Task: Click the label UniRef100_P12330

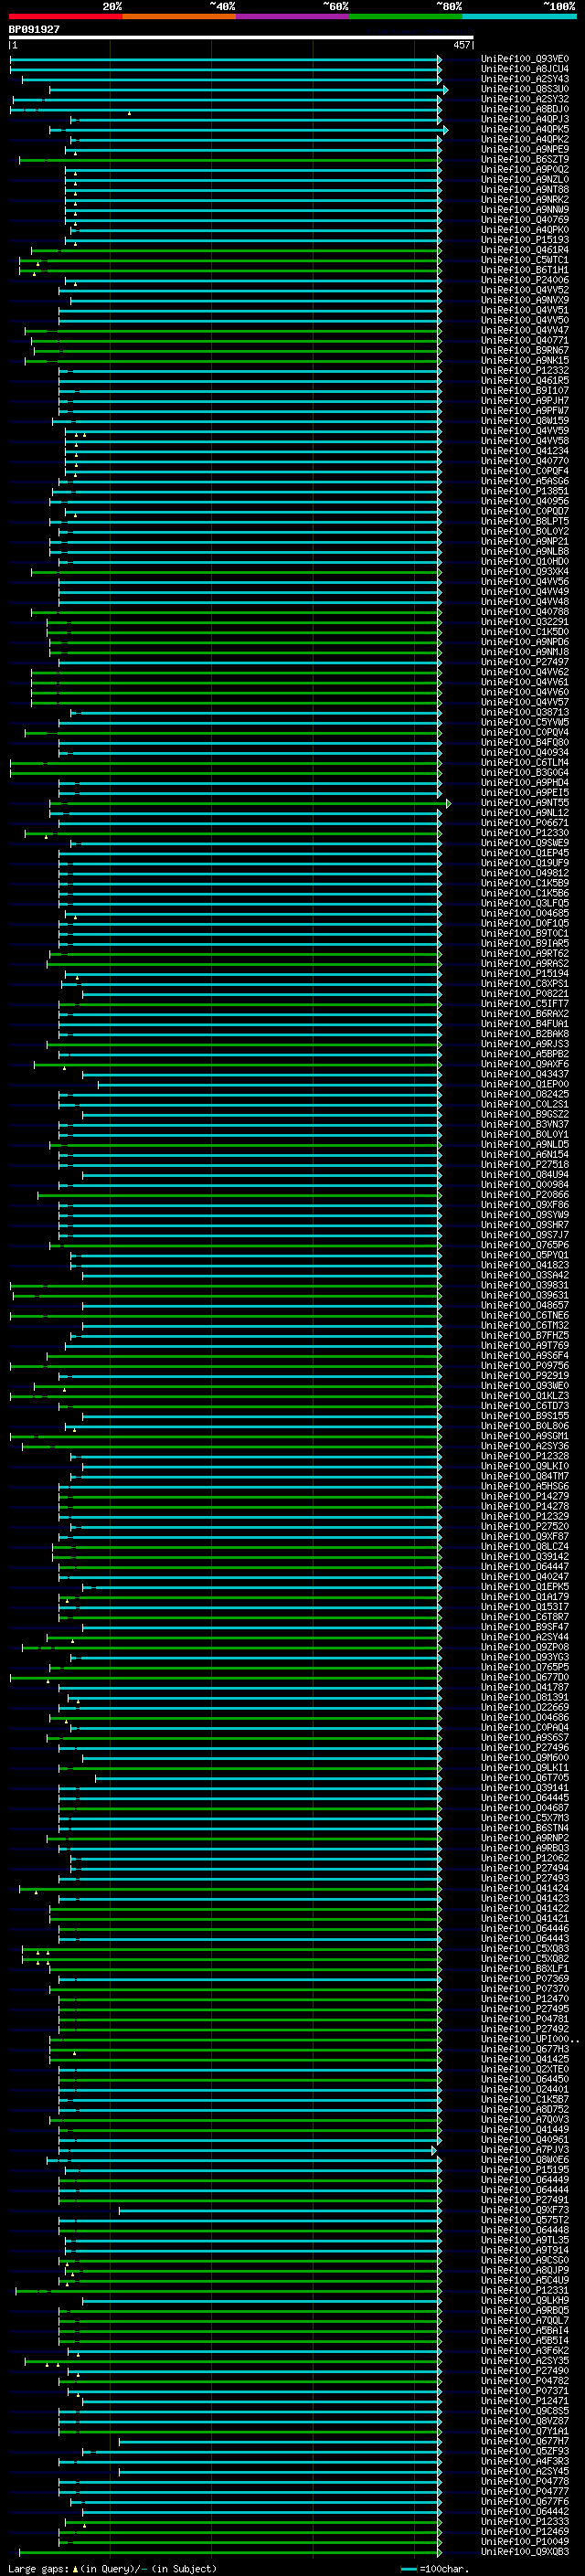Action: click(x=525, y=833)
